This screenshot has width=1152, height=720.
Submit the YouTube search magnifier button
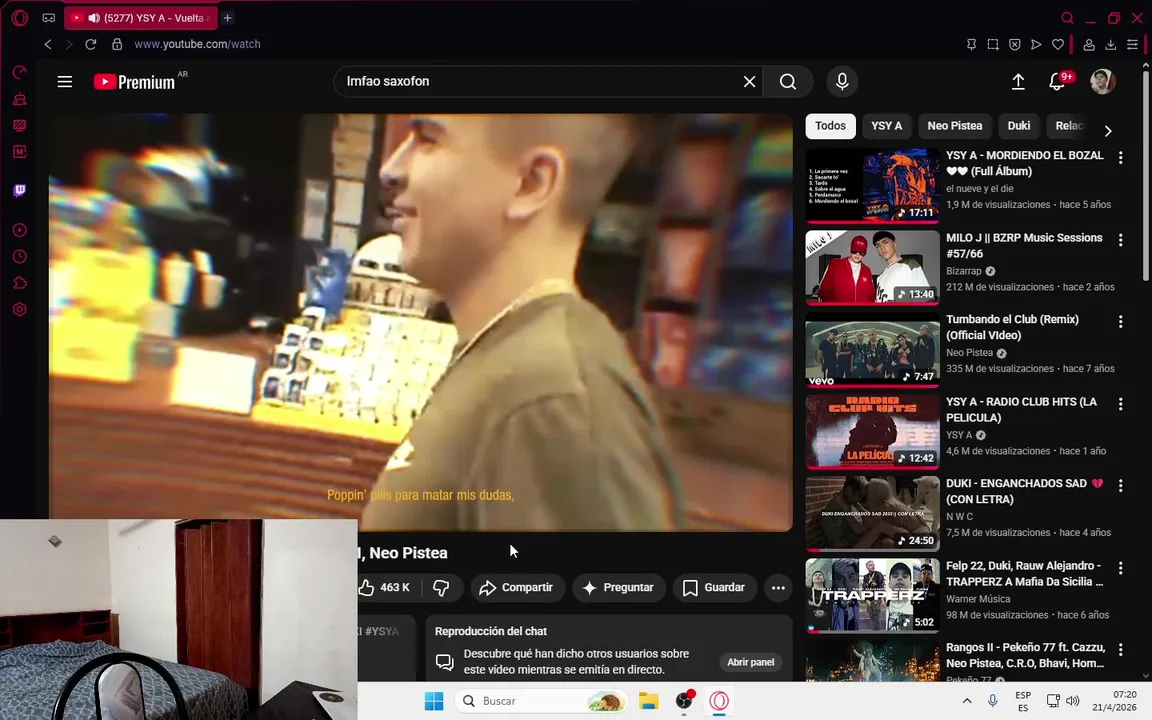click(788, 82)
